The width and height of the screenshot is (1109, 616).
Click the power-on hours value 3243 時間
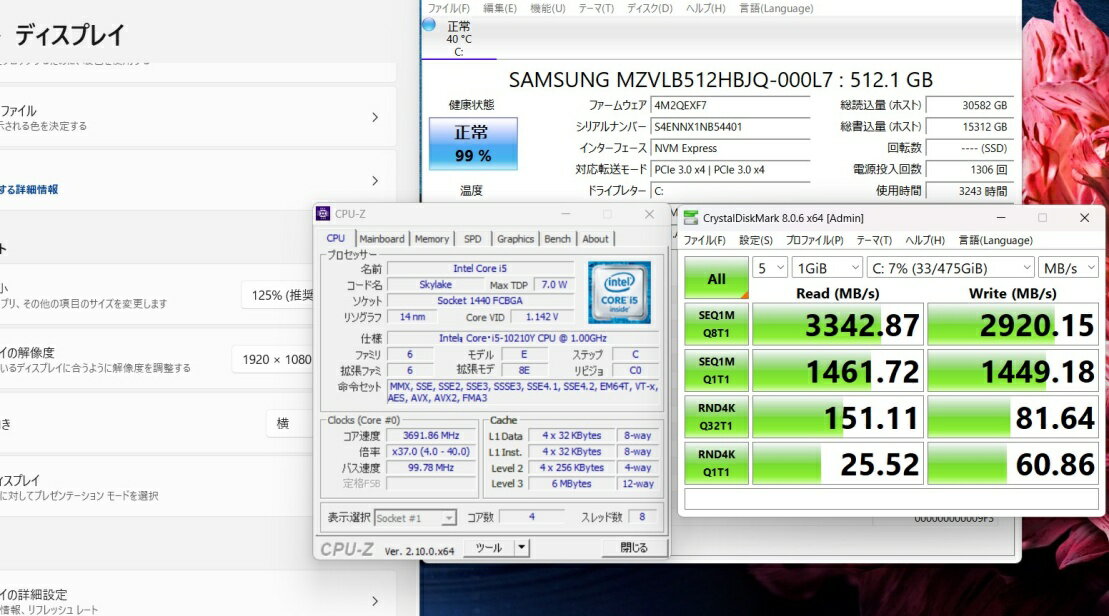(969, 191)
